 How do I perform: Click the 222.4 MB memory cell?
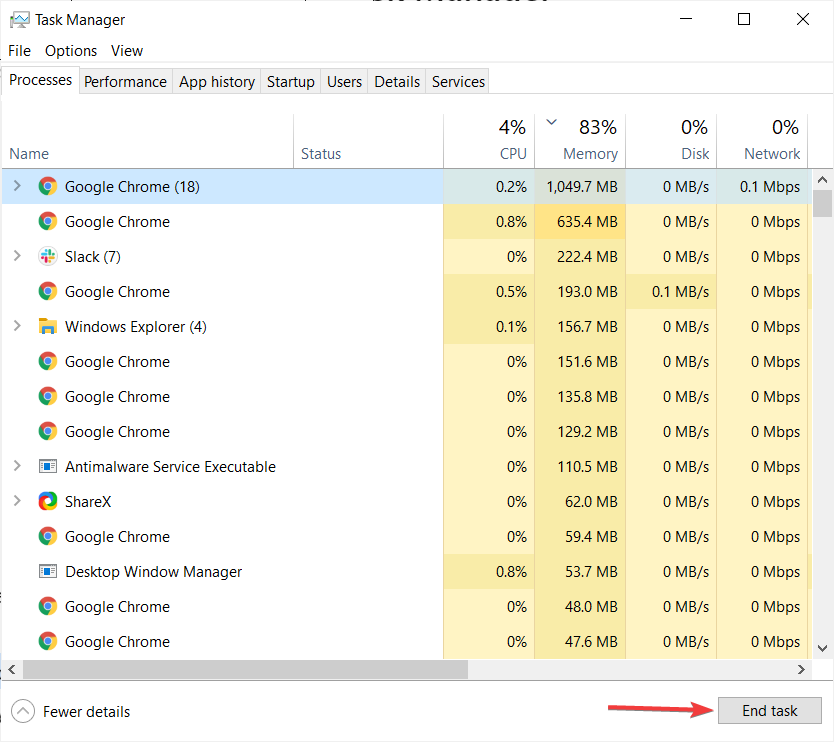pyautogui.click(x=580, y=257)
